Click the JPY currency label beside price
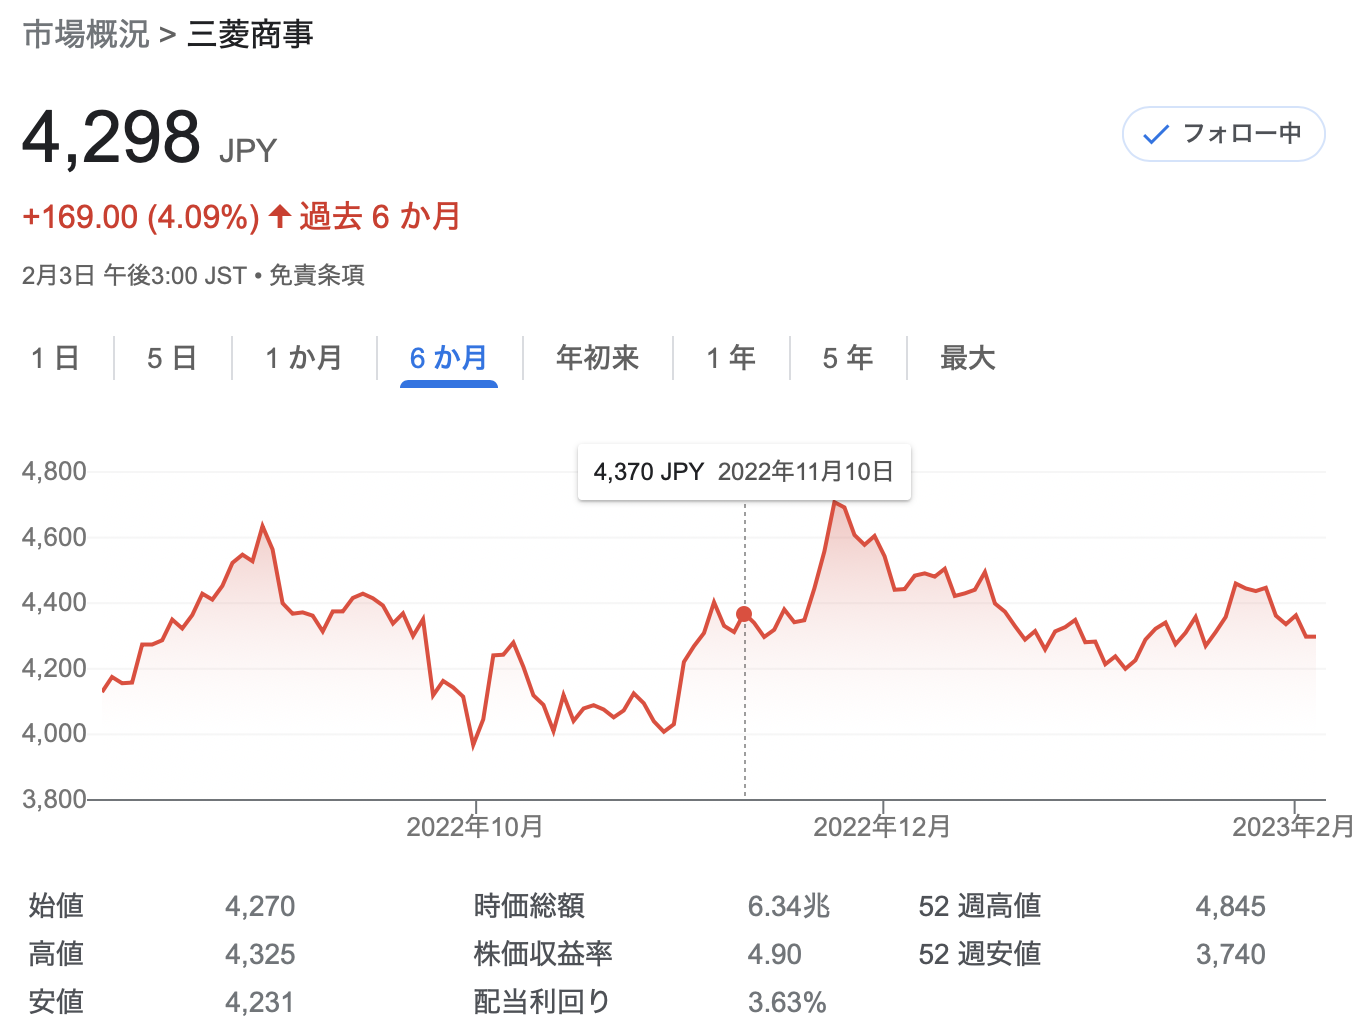The width and height of the screenshot is (1360, 1030). 247,151
